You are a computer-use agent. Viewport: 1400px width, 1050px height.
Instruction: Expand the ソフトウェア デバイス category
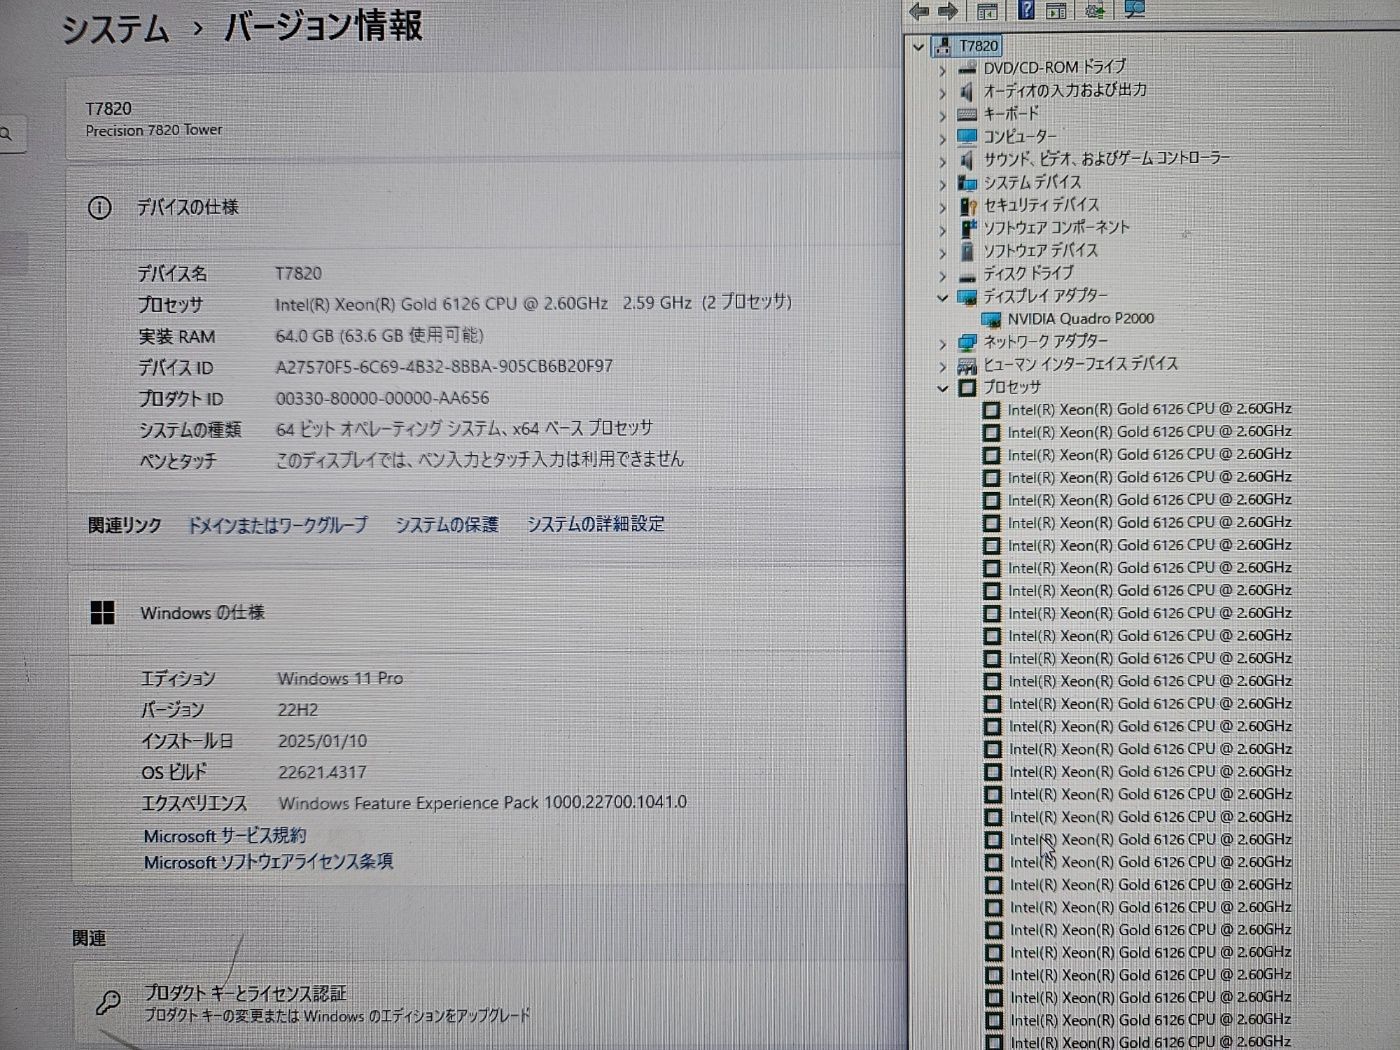[x=942, y=253]
